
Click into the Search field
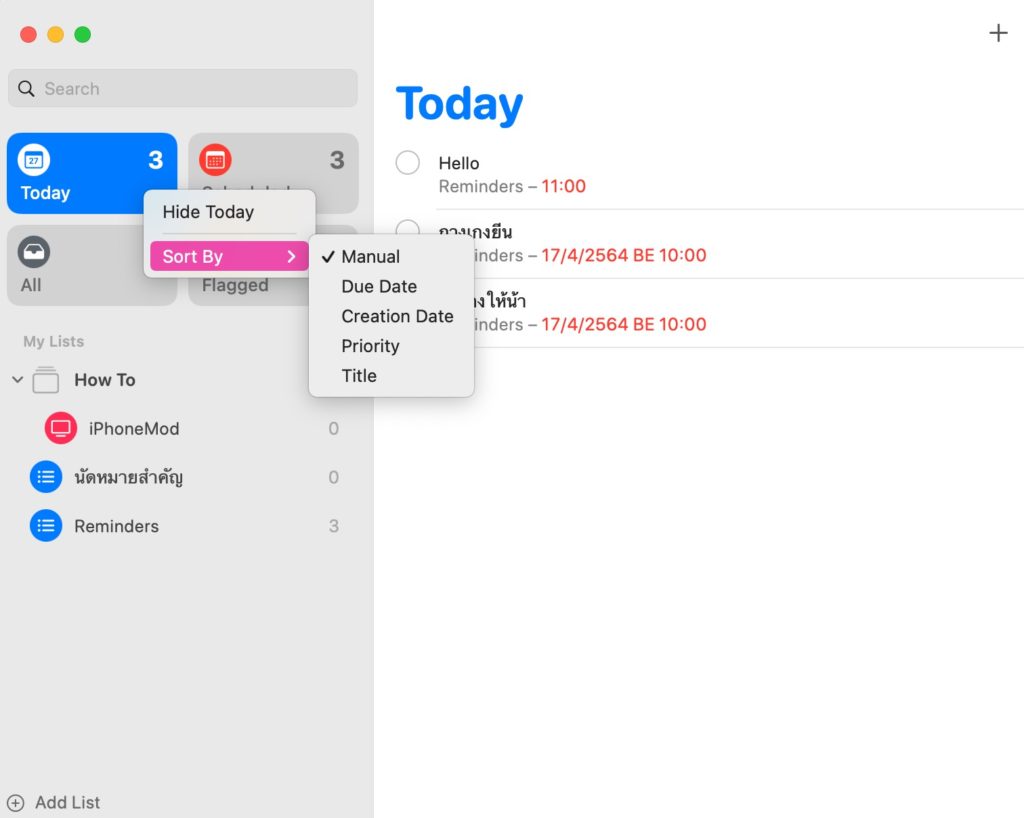click(190, 89)
